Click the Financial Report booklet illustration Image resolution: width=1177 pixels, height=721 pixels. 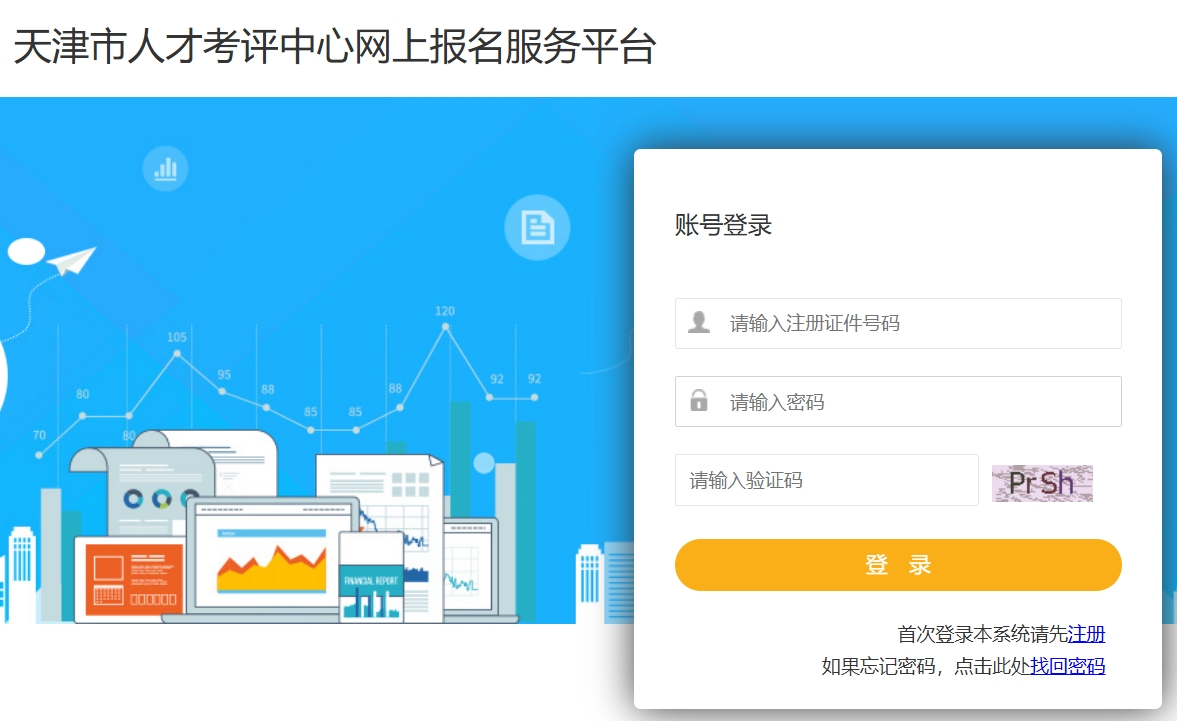371,577
